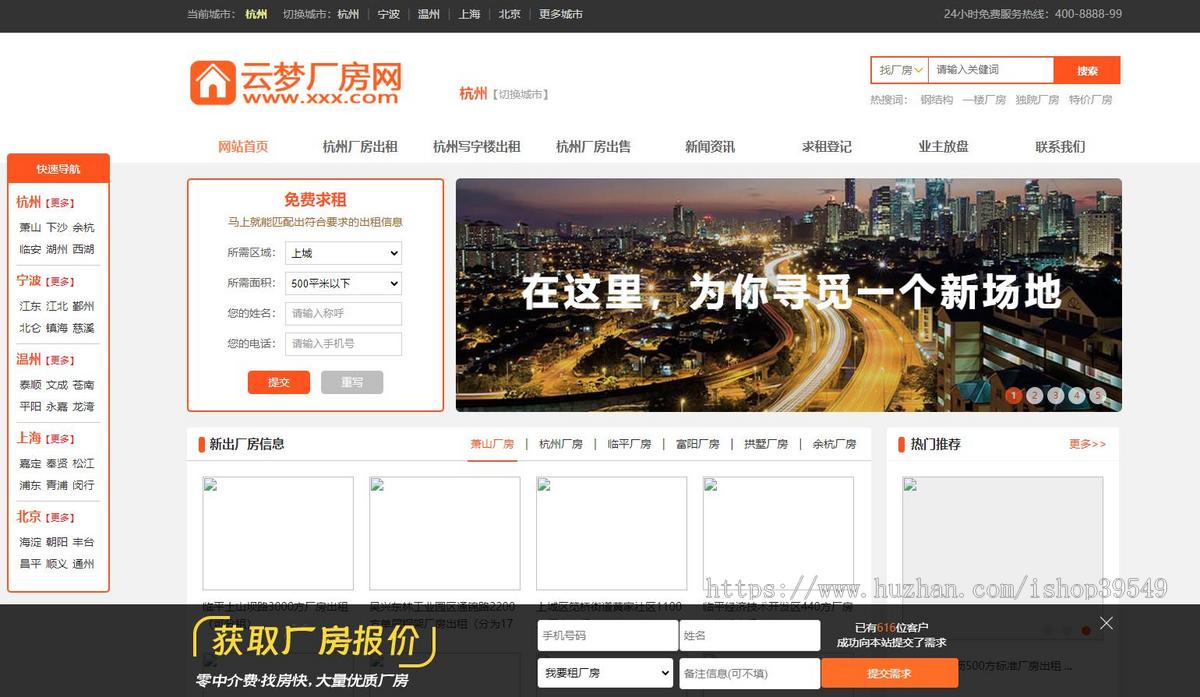Close the bottom quote banner
Viewport: 1200px width, 697px height.
[1105, 623]
